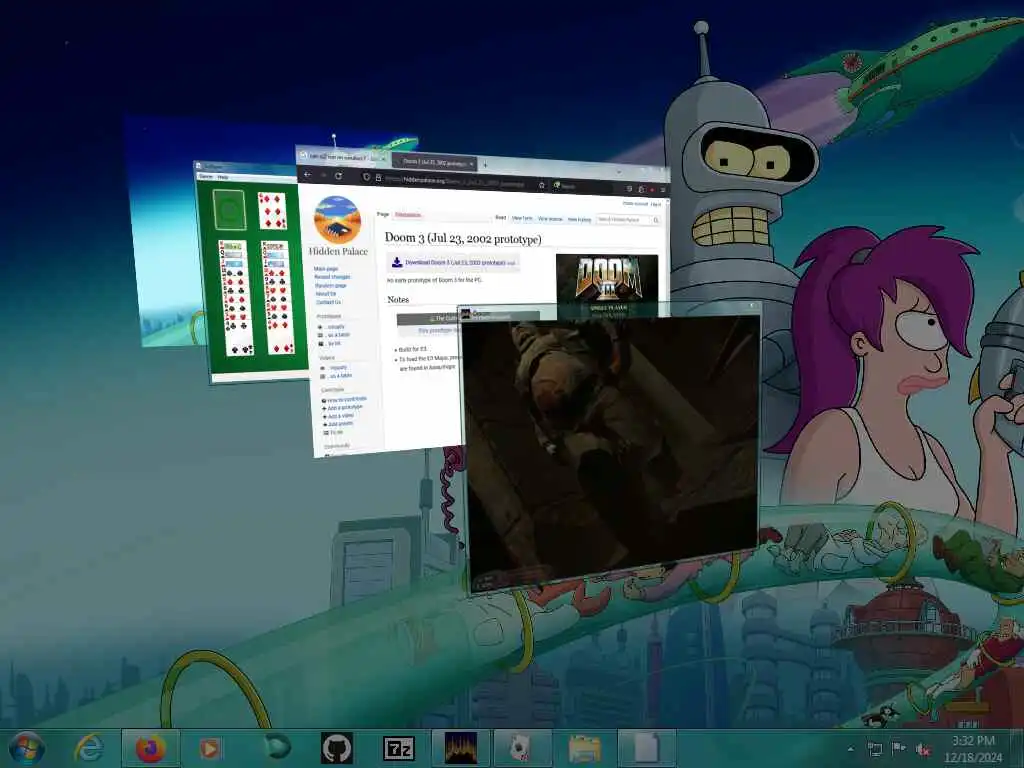1024x768 pixels.
Task: Click the Firefox extensions toolbar icon
Action: (641, 189)
